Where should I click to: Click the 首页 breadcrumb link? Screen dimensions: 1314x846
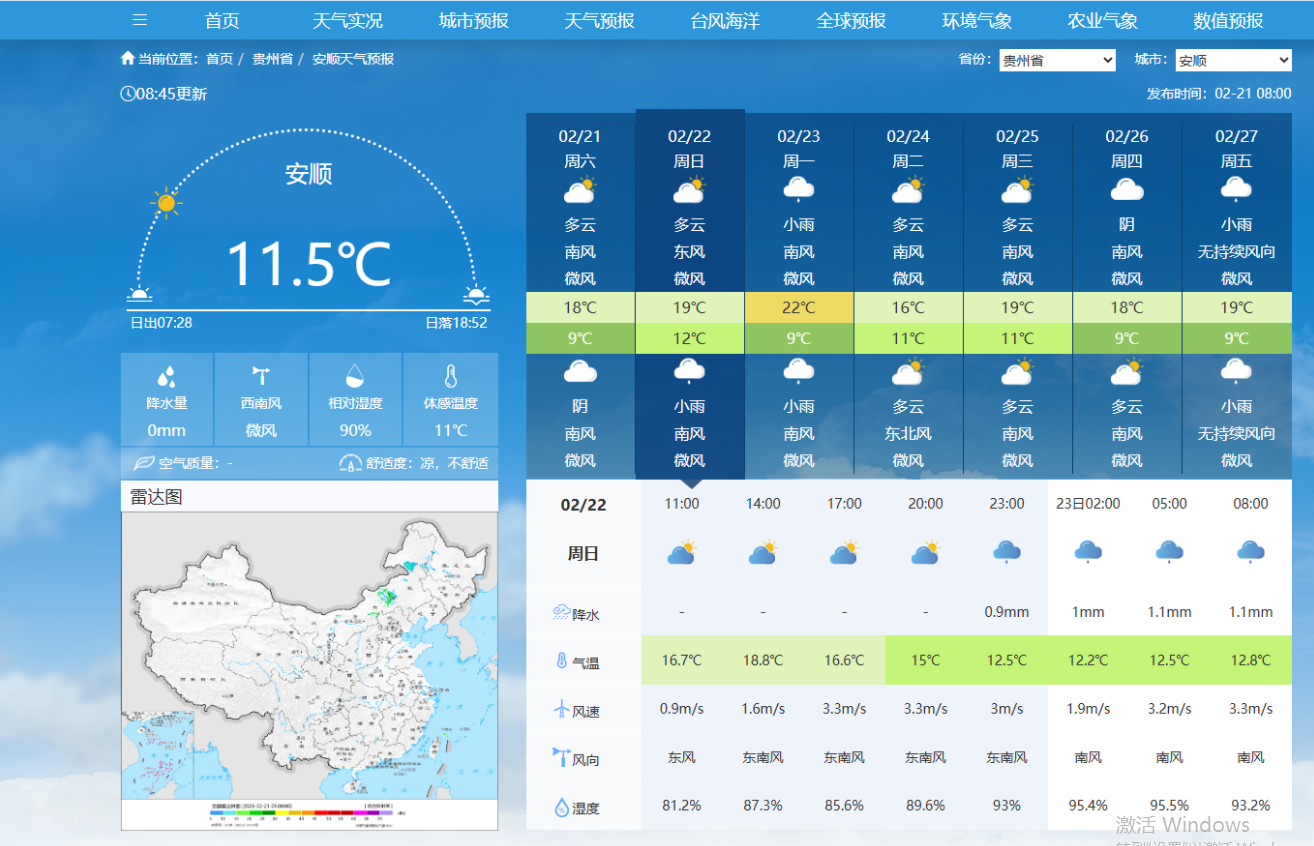point(219,59)
